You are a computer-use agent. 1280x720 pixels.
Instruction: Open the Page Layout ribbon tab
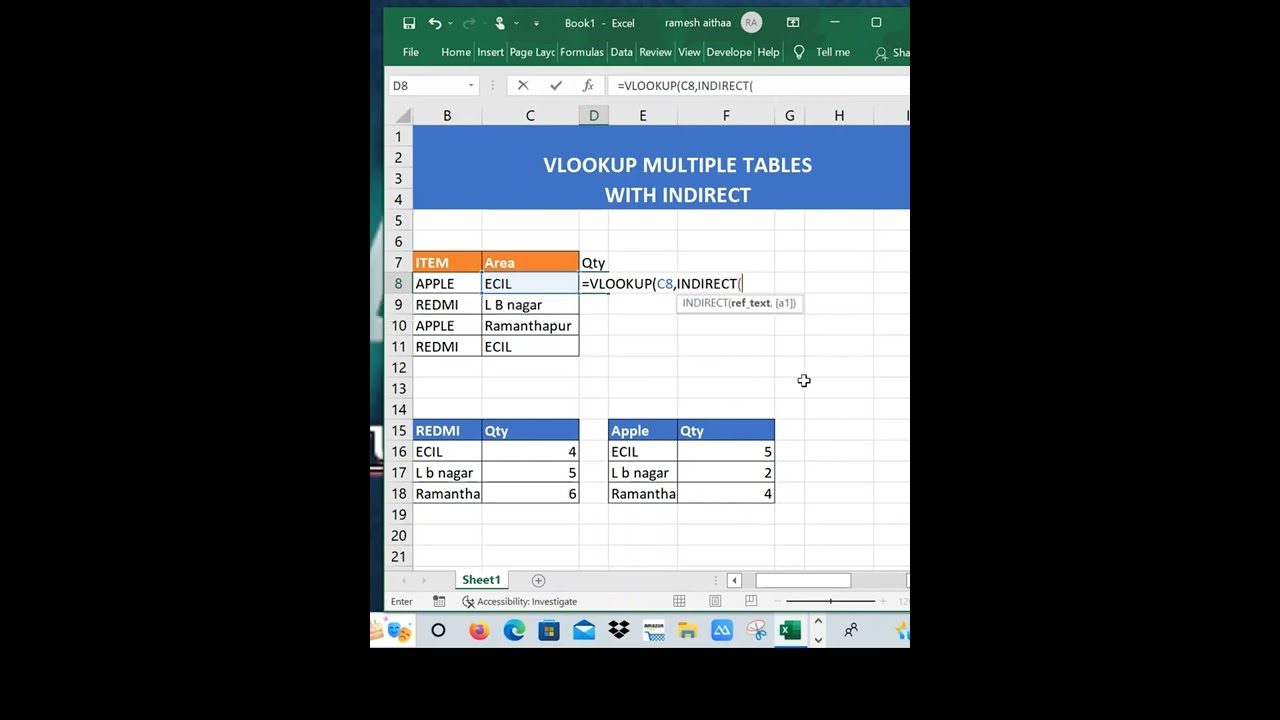pos(532,52)
